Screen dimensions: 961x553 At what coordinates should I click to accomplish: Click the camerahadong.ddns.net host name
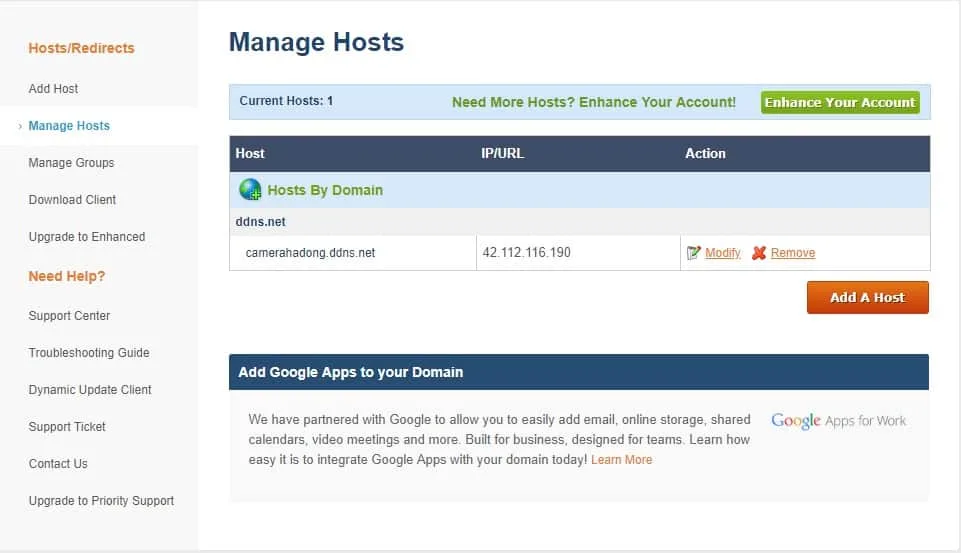(310, 253)
